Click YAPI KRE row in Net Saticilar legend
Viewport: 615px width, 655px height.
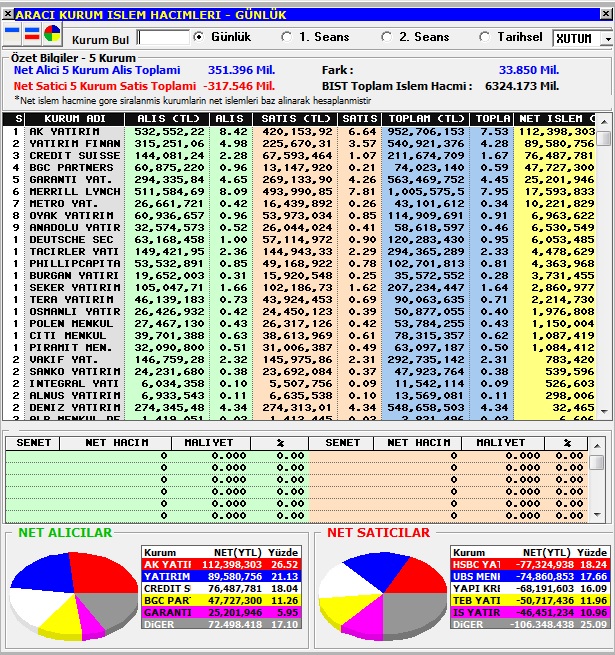pos(530,589)
